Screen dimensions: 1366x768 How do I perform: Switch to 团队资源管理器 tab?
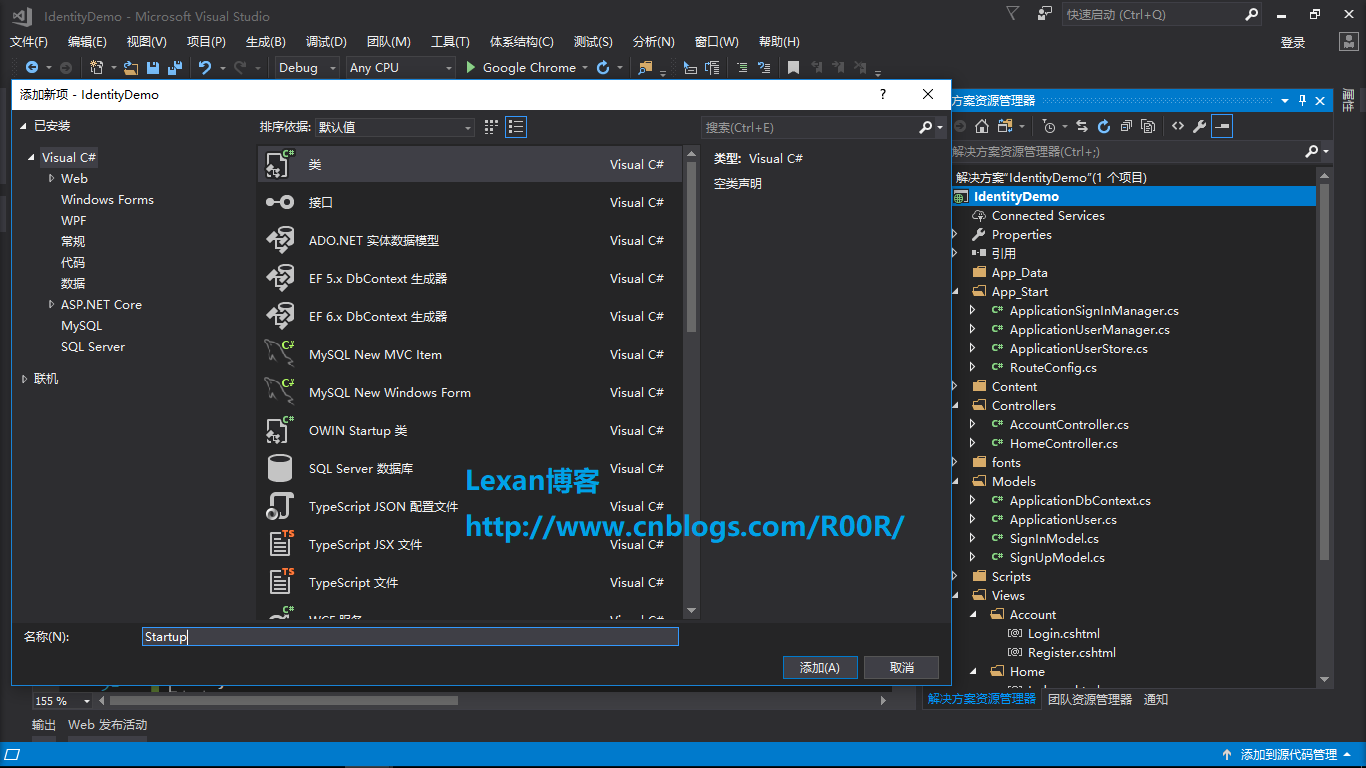coord(1090,699)
